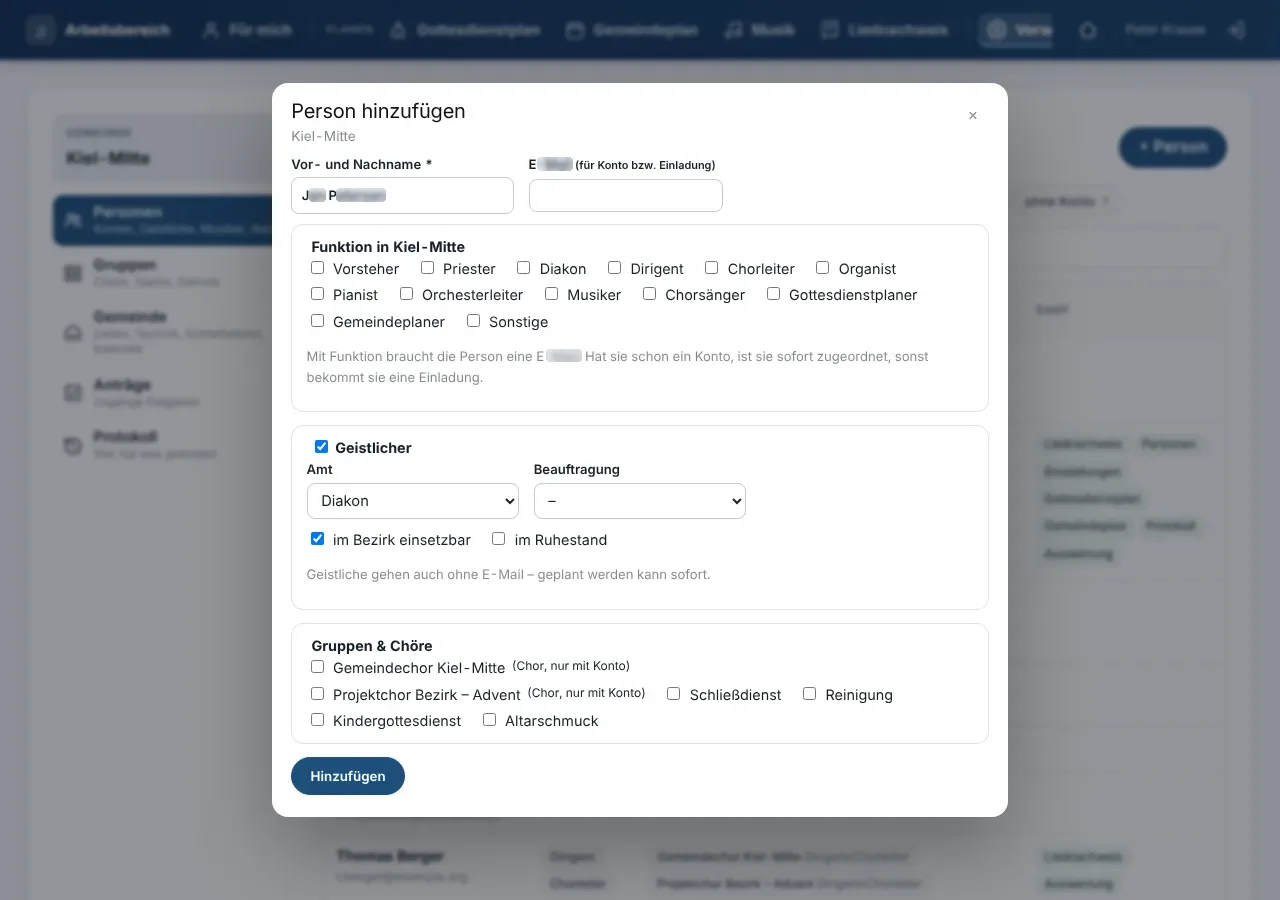
Task: Check the Vorsteher function checkbox
Action: point(317,268)
